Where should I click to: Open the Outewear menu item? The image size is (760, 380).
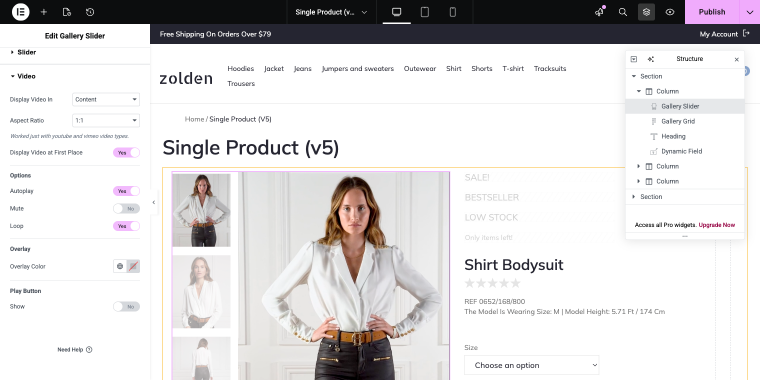coord(420,68)
